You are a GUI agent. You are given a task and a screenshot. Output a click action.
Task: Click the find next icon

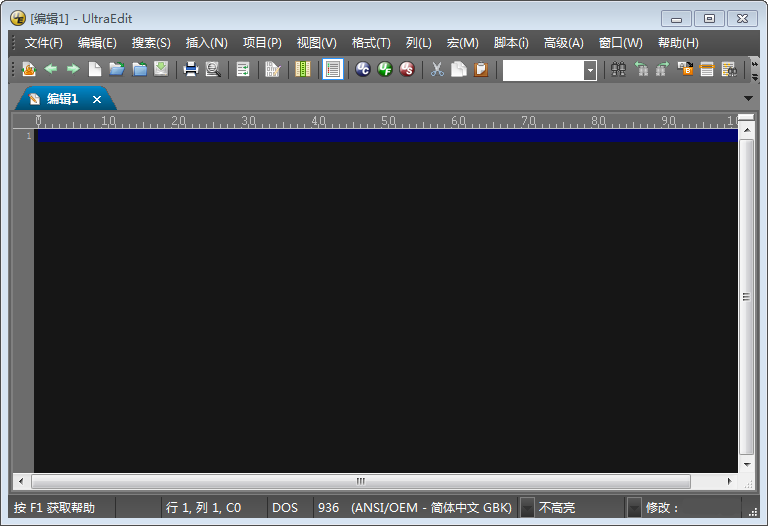click(662, 69)
